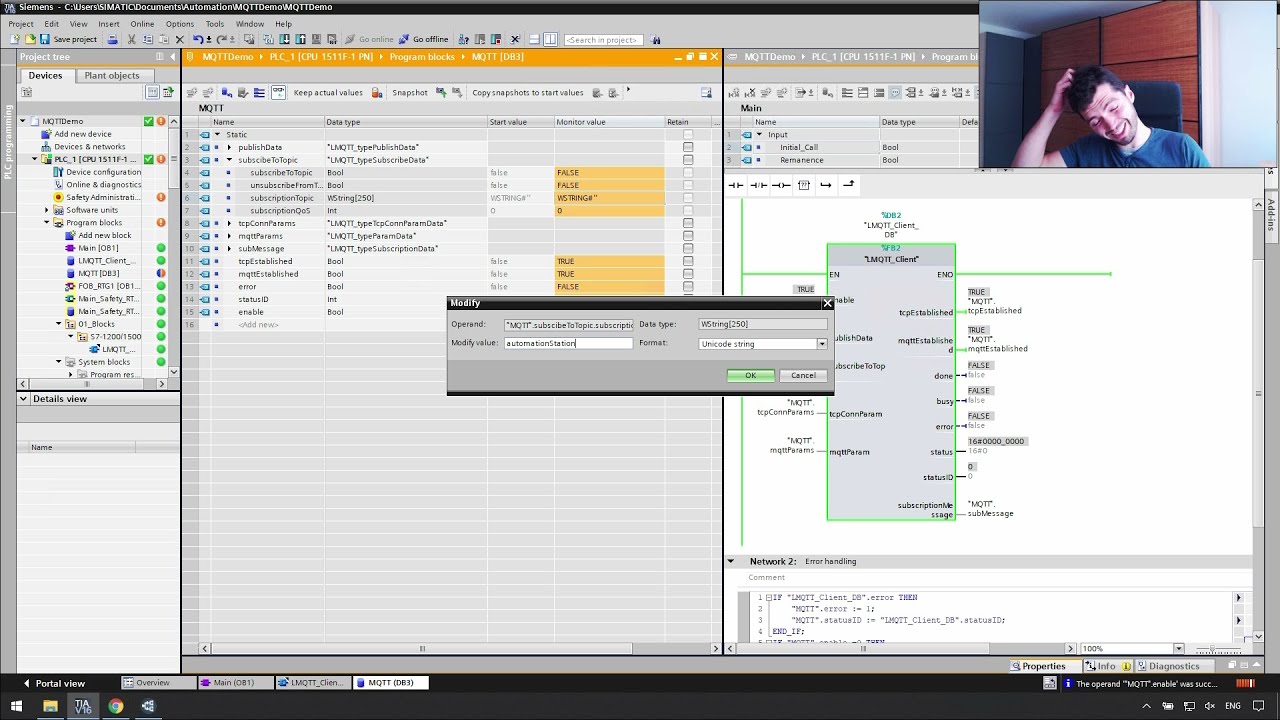The height and width of the screenshot is (720, 1280).
Task: Click the Delete X icon in main toolbar
Action: coord(180,39)
